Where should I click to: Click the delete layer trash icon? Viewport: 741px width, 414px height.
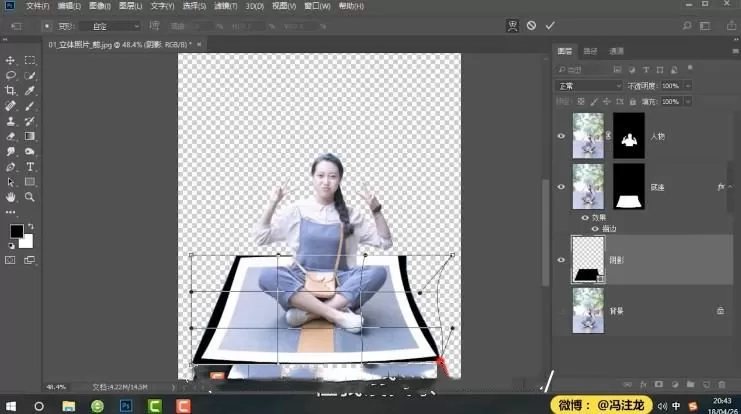[x=721, y=383]
